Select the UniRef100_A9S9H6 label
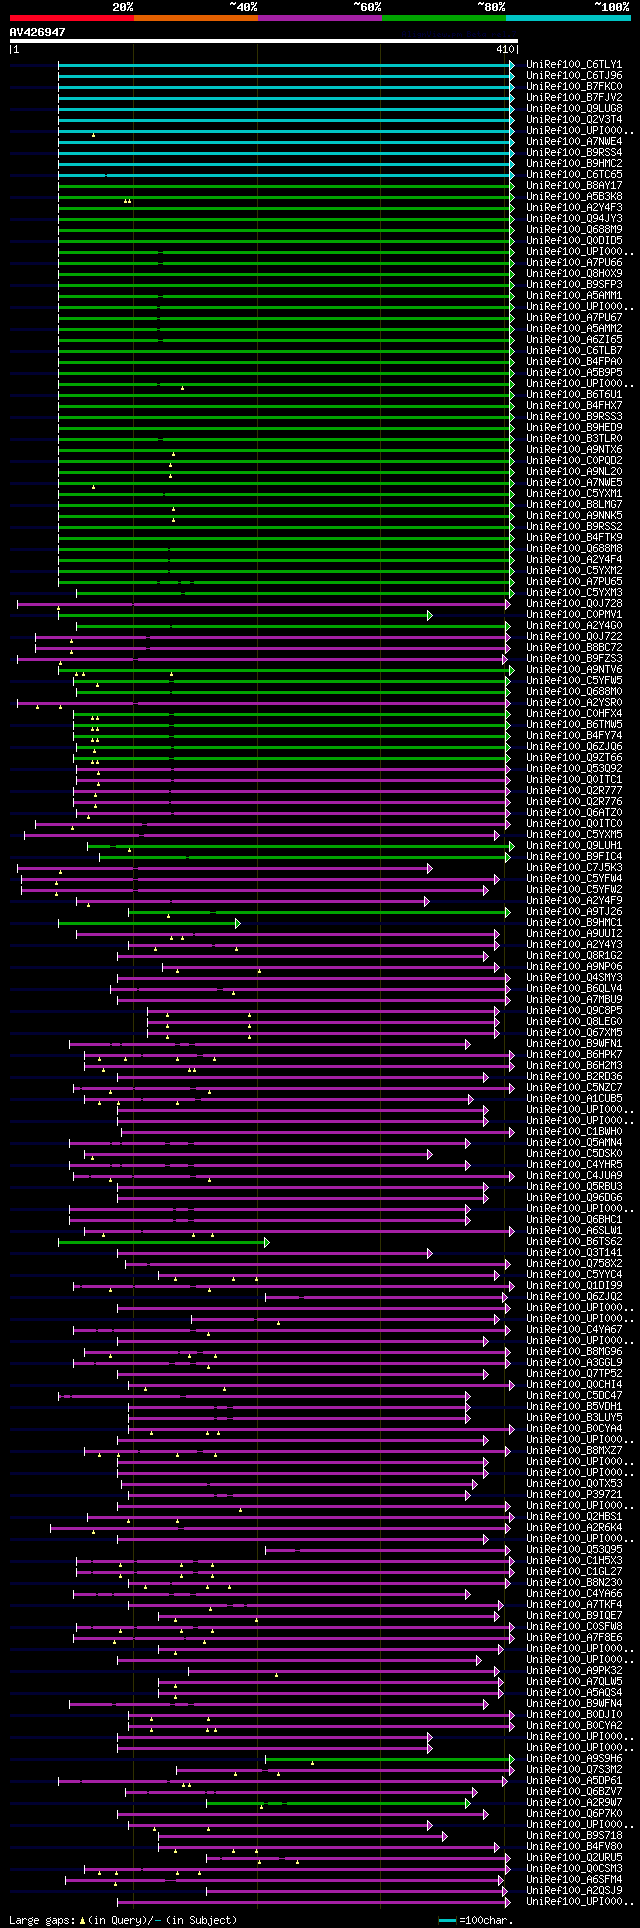 click(x=574, y=1758)
